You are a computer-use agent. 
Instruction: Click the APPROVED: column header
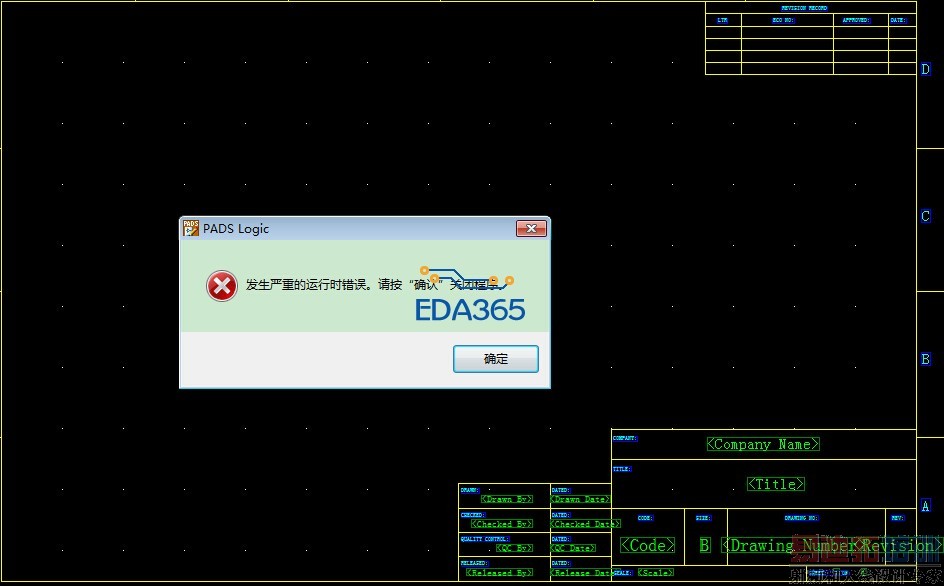coord(856,20)
